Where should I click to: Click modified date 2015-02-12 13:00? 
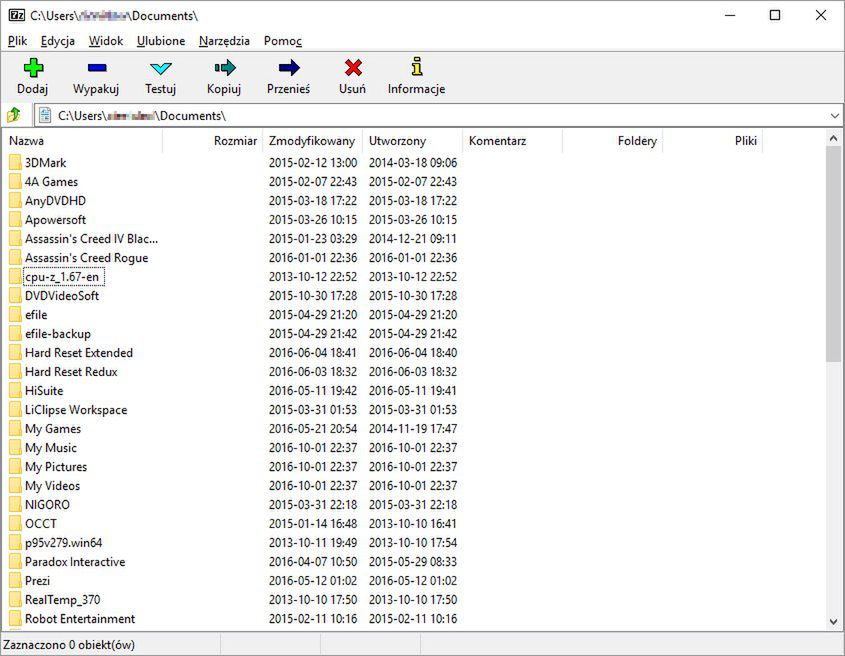click(313, 163)
